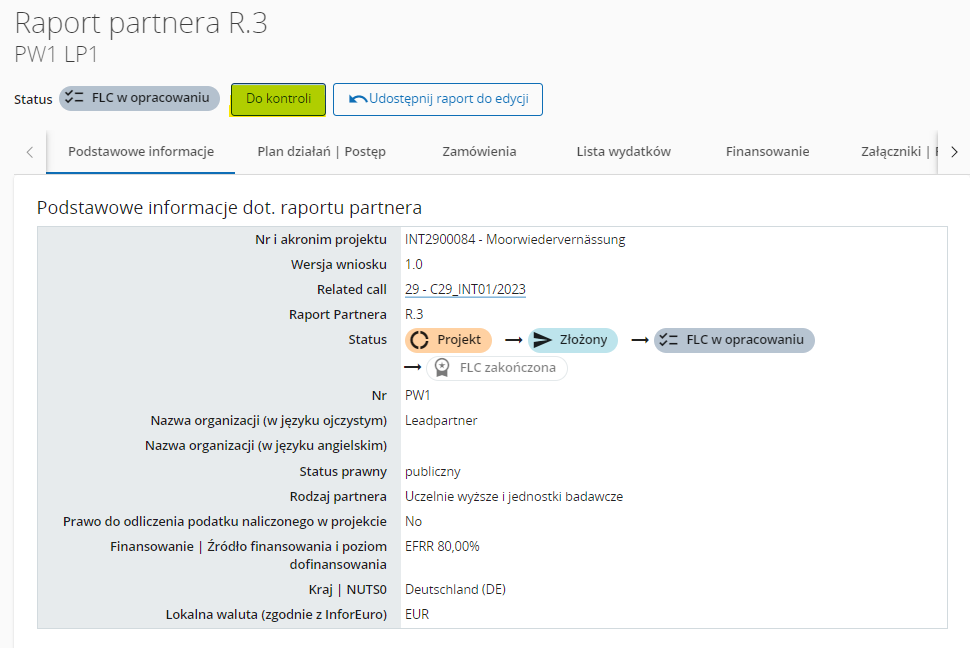
Task: Switch to the Podstawowe informacje tab
Action: click(141, 152)
